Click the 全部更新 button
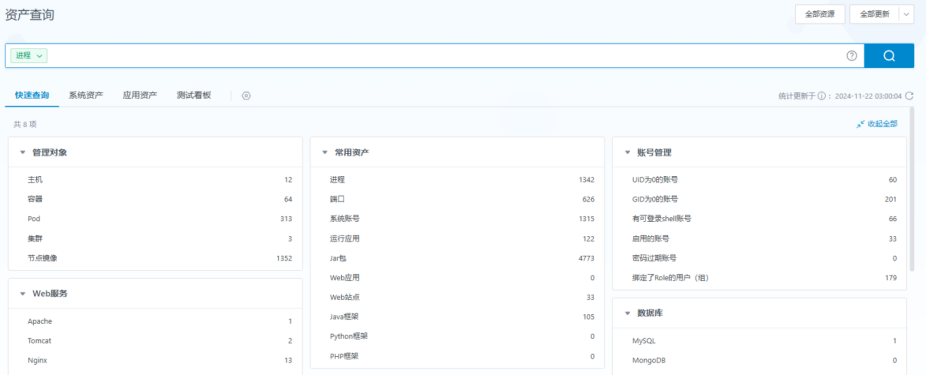This screenshot has height=375, width=926. pyautogui.click(x=875, y=15)
